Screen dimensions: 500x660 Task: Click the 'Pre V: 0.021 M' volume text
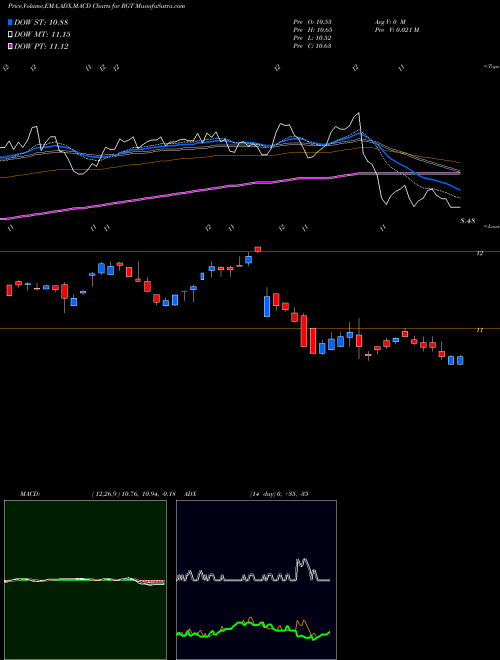coord(396,30)
